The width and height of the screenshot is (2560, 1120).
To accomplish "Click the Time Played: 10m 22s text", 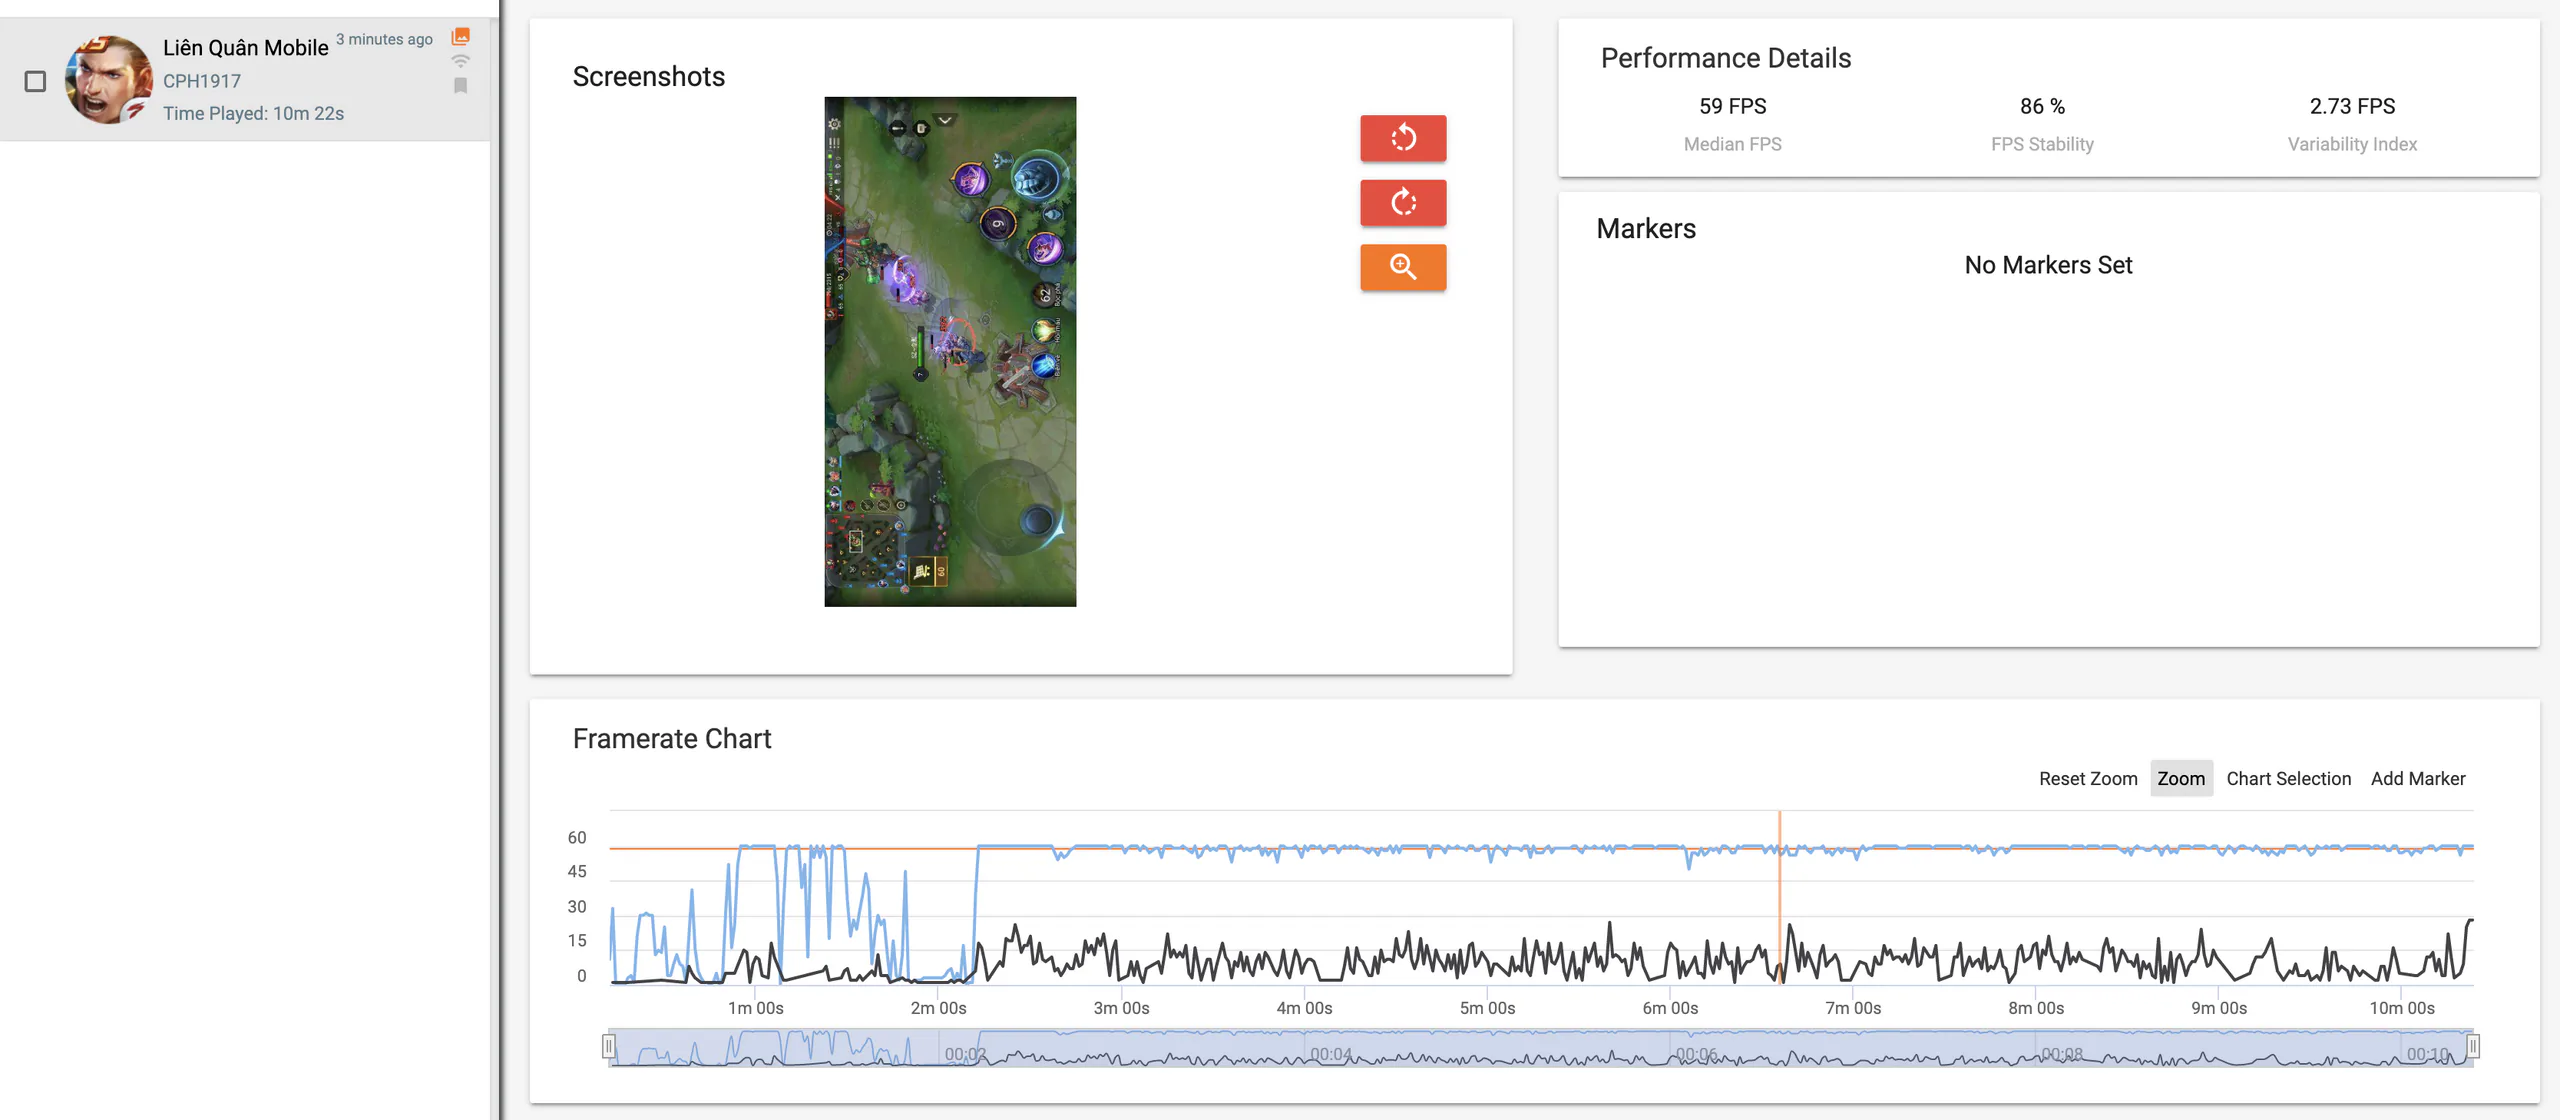I will tap(253, 113).
